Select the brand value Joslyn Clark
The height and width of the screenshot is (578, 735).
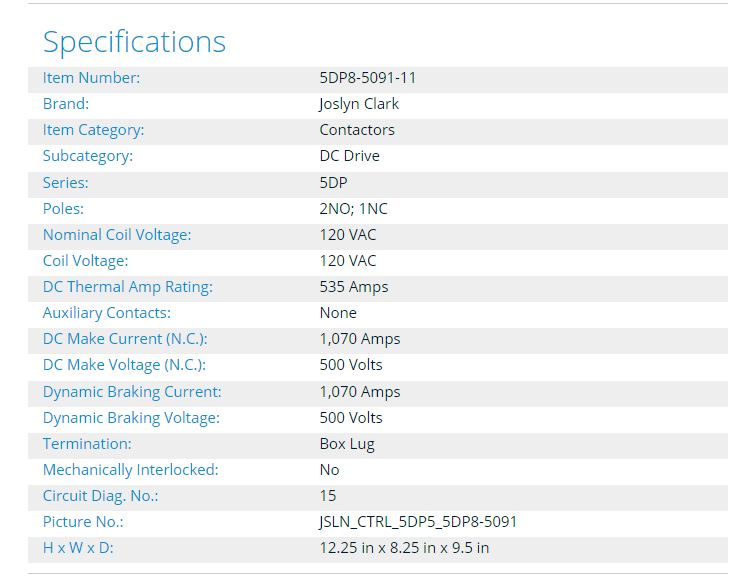click(x=359, y=104)
